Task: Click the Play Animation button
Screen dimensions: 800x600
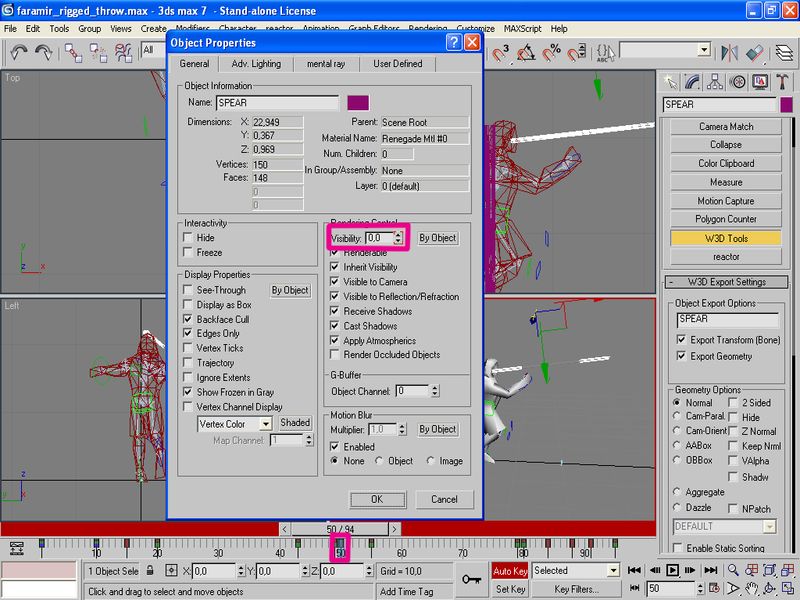Action: tap(672, 570)
